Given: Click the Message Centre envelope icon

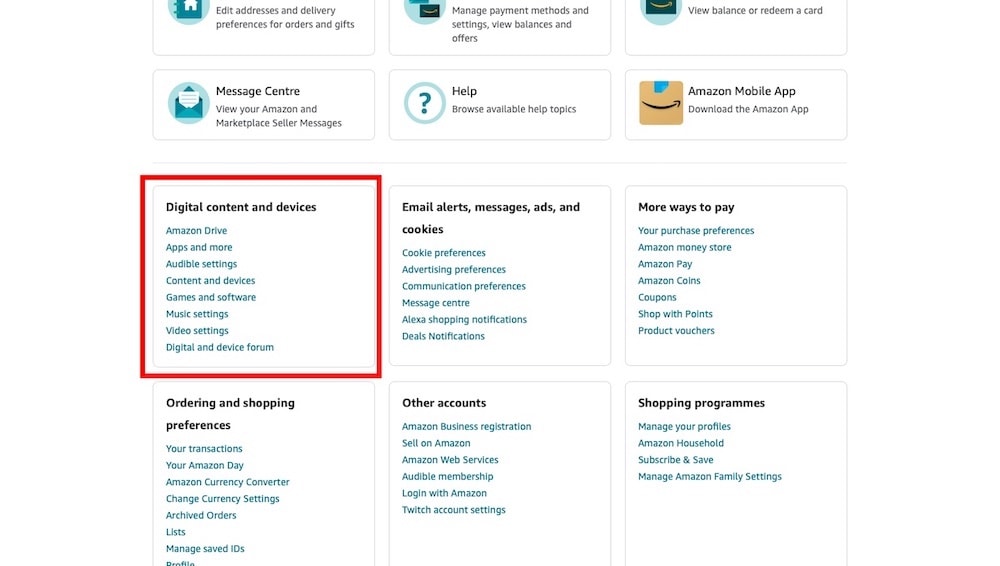Looking at the screenshot, I should click(x=188, y=103).
